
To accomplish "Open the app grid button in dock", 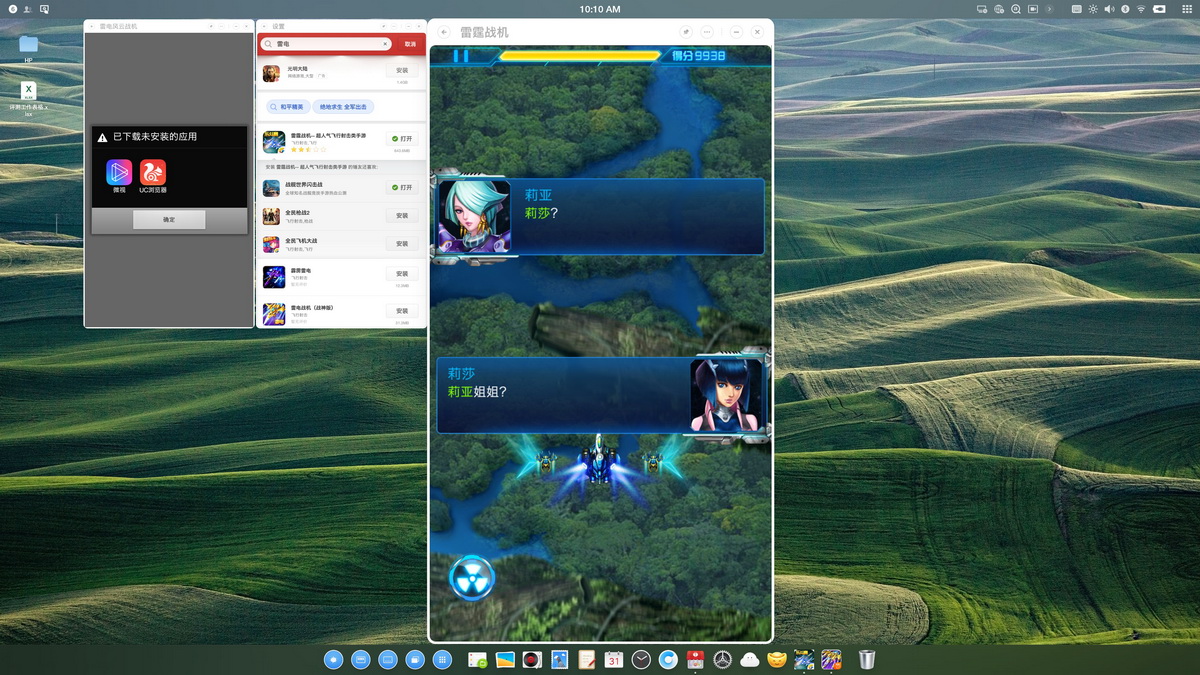I will (442, 660).
